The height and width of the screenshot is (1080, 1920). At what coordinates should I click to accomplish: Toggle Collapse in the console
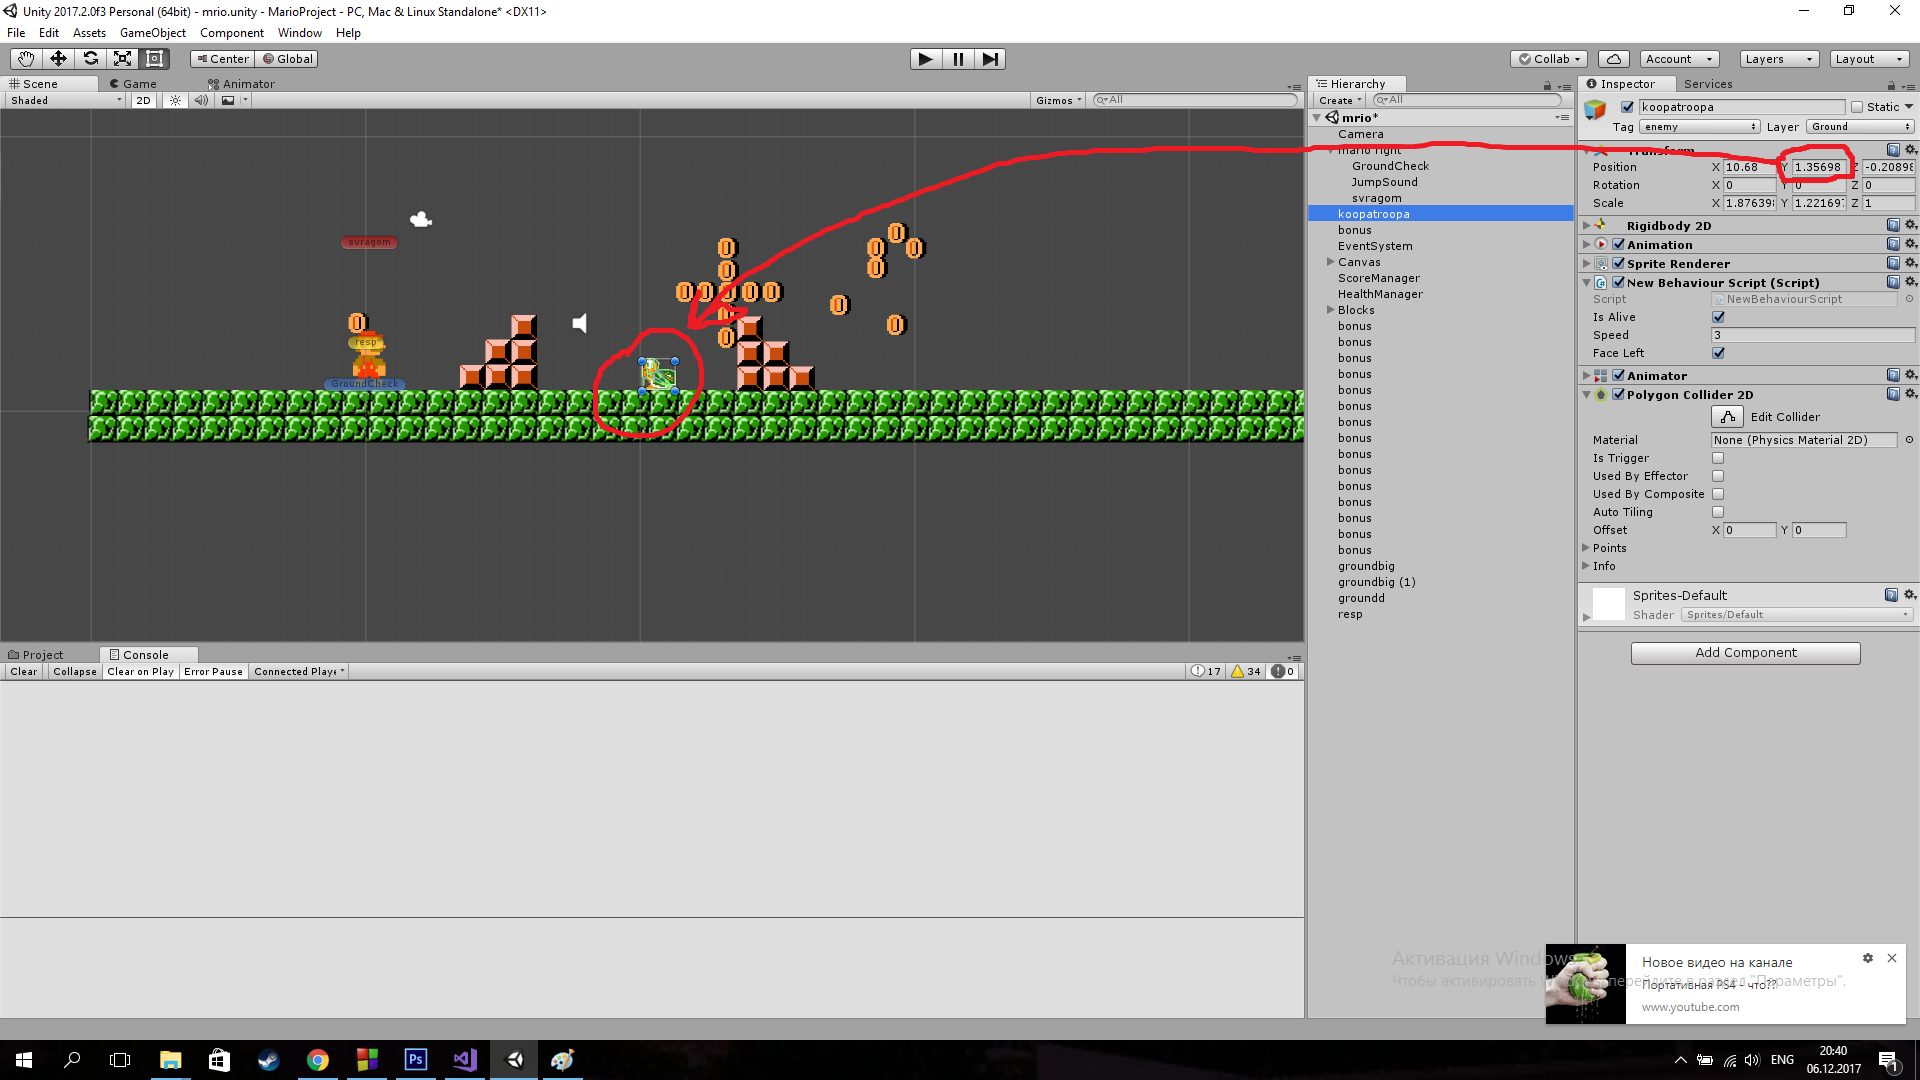pyautogui.click(x=75, y=672)
